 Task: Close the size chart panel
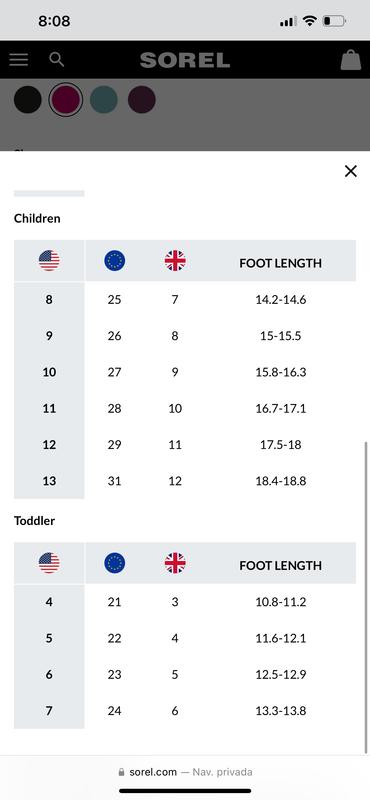point(351,171)
